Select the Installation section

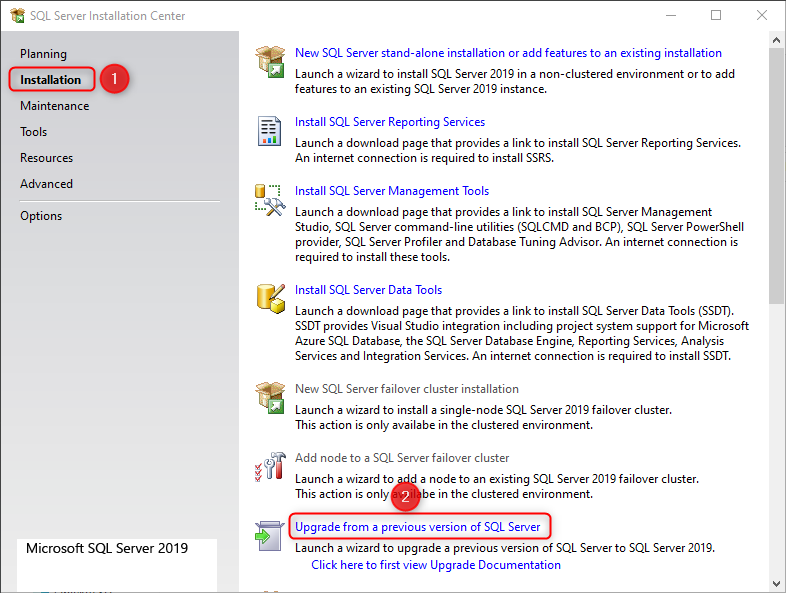point(51,80)
